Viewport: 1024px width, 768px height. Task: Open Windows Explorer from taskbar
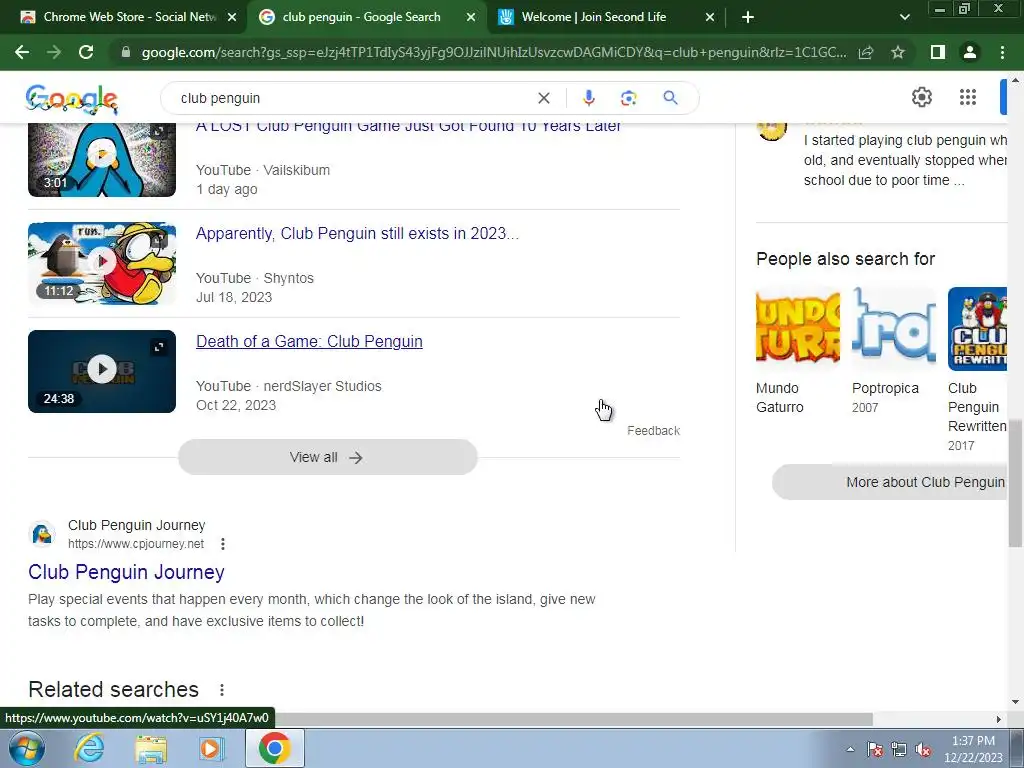coord(151,748)
